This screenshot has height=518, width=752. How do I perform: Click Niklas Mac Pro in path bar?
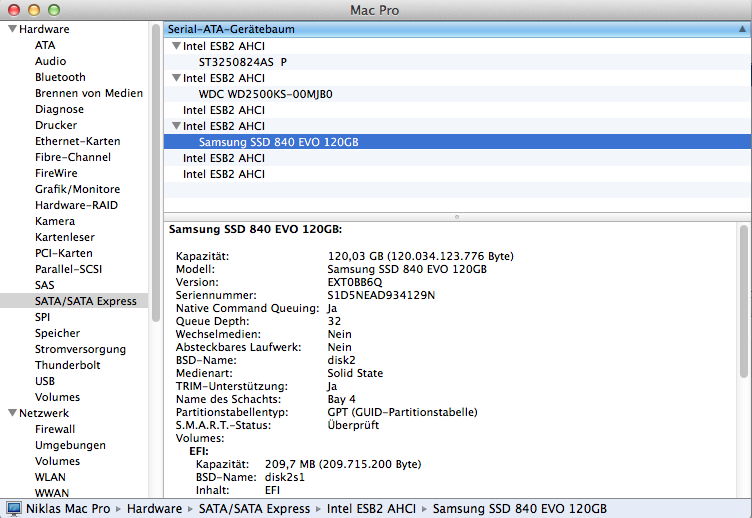coord(68,508)
